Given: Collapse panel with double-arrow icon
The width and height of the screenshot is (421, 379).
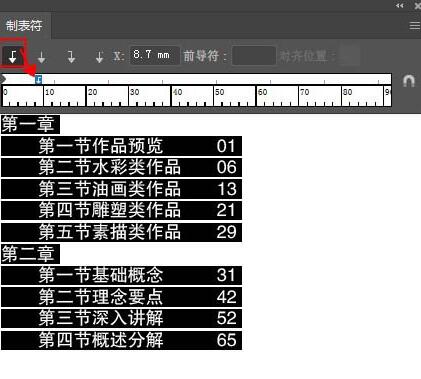Looking at the screenshot, I should click(400, 5).
